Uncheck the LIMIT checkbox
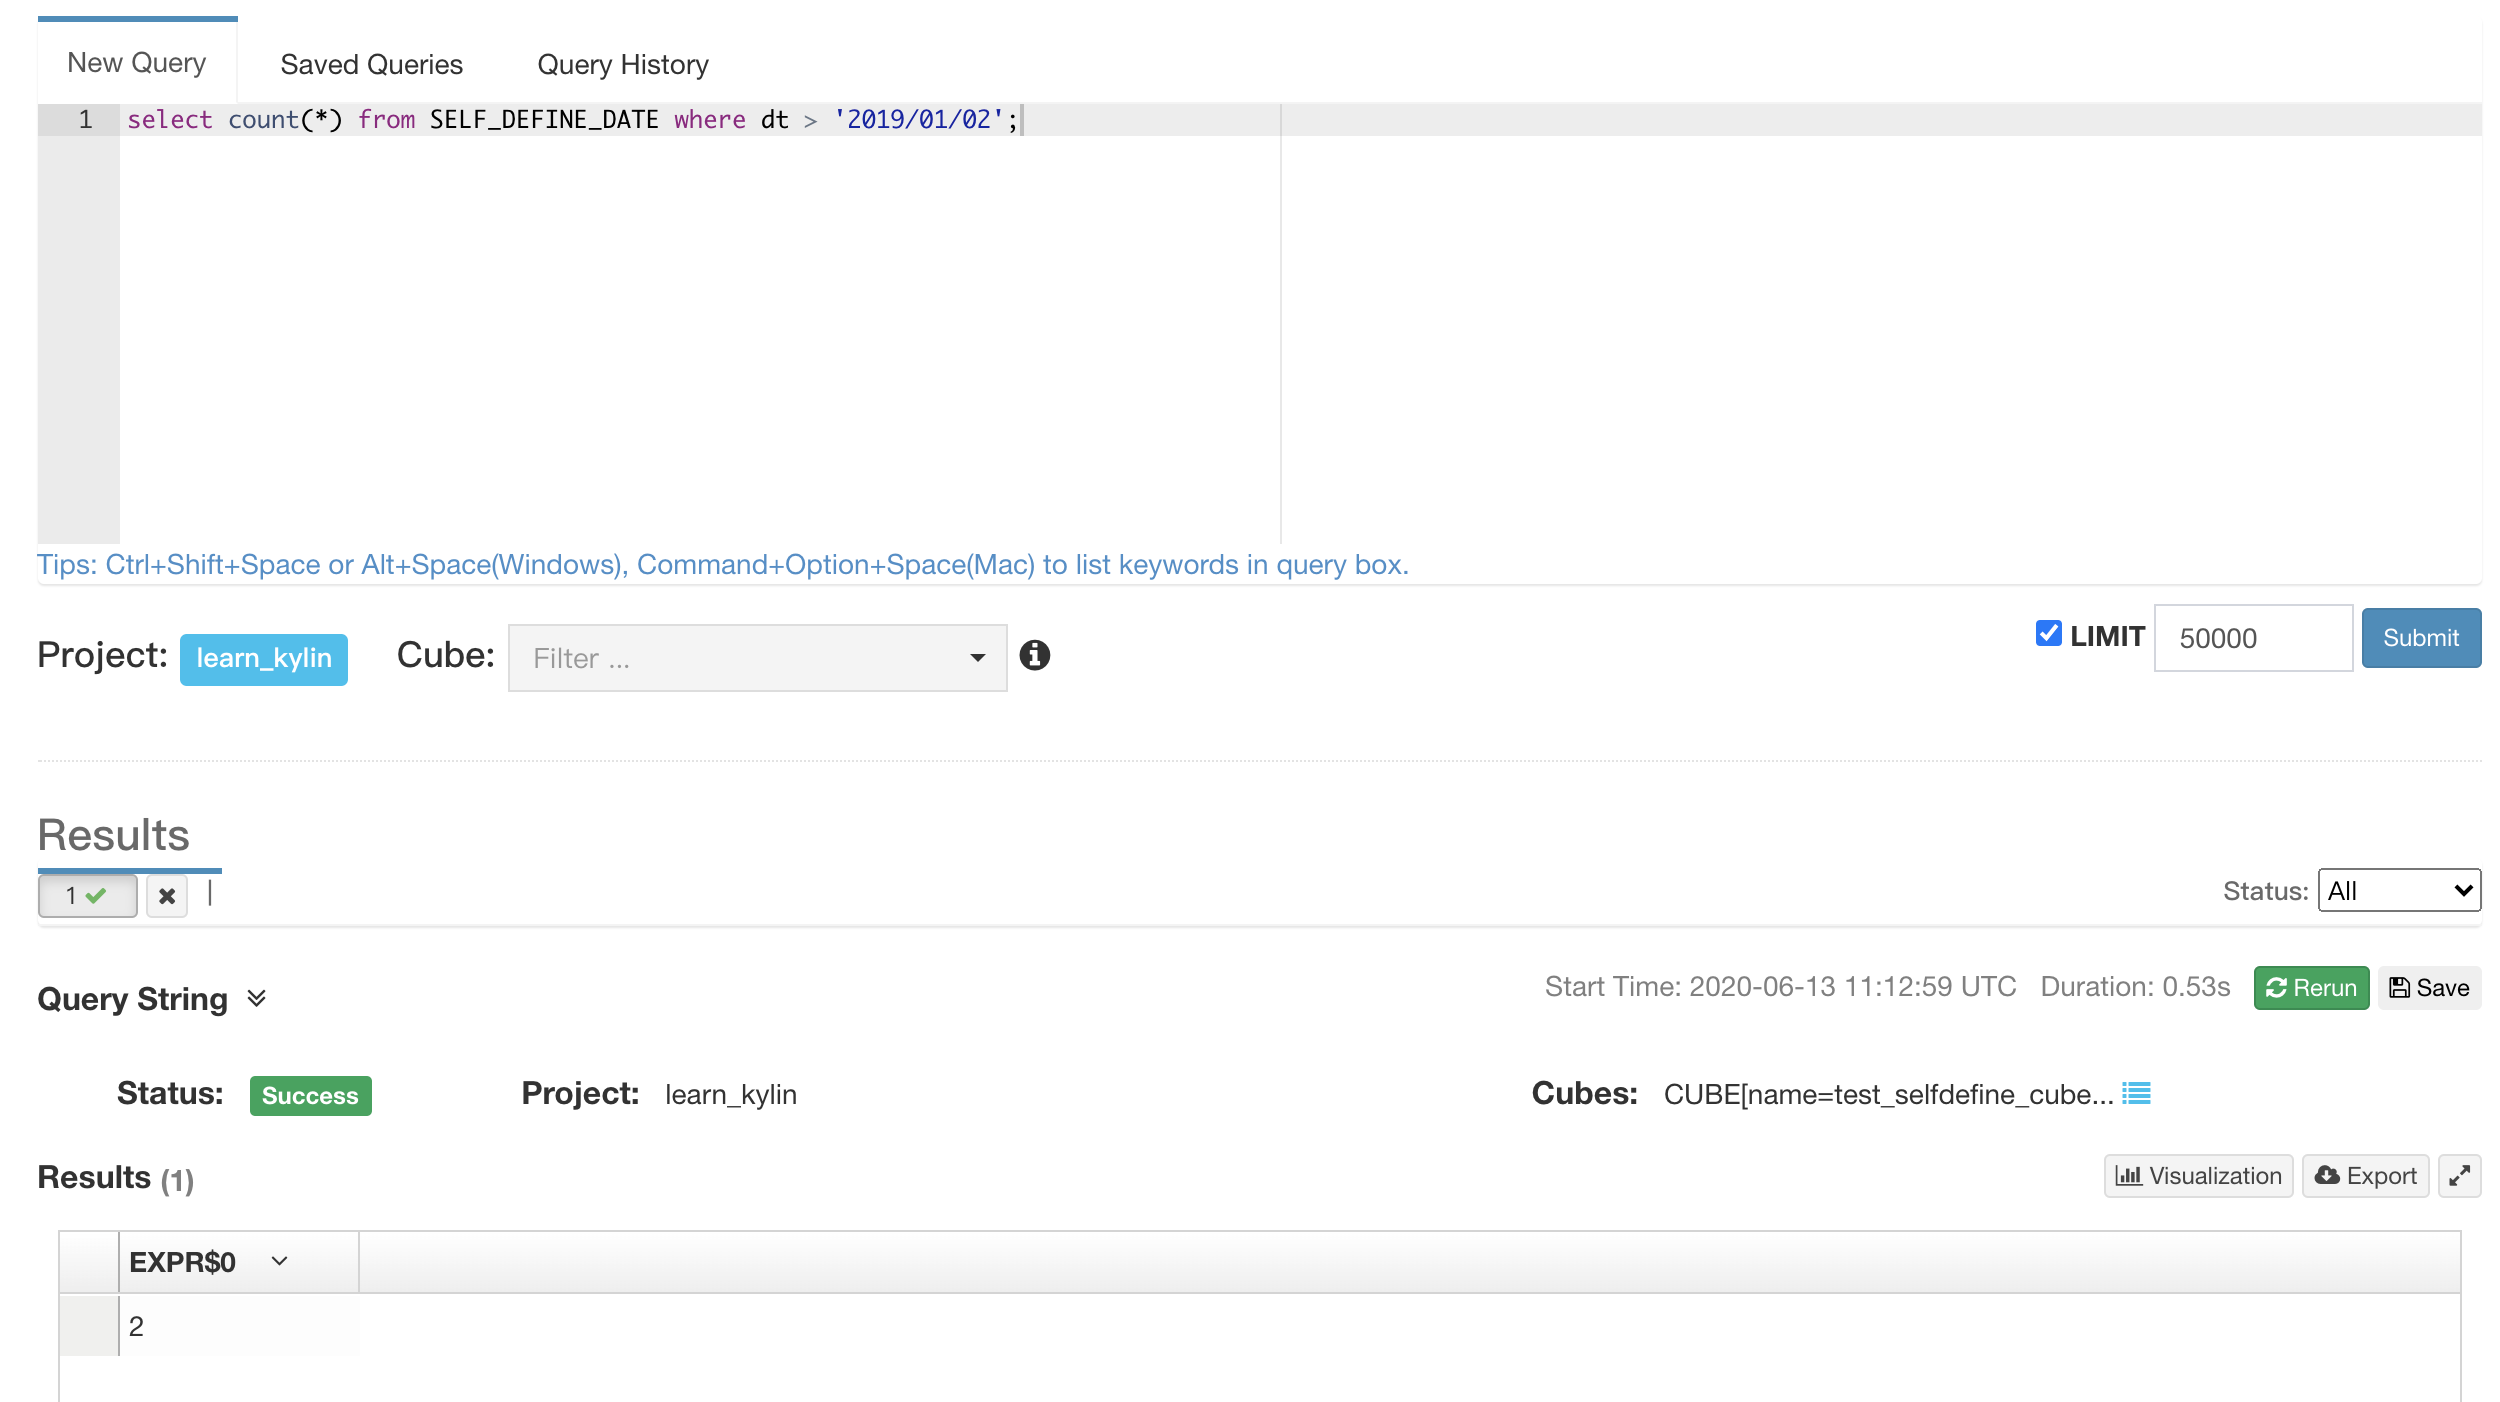The image size is (2500, 1402). click(x=2048, y=634)
